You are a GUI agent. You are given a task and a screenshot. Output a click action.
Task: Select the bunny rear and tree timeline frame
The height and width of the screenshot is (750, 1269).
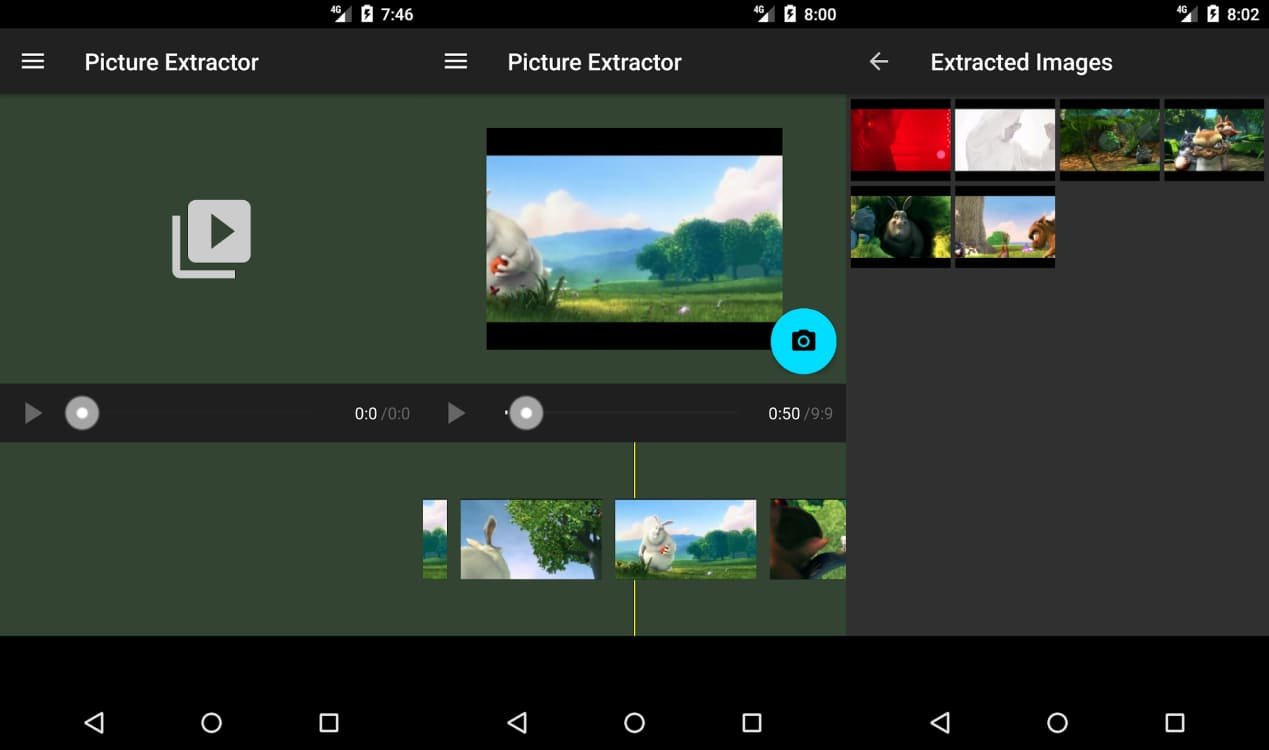tap(531, 539)
